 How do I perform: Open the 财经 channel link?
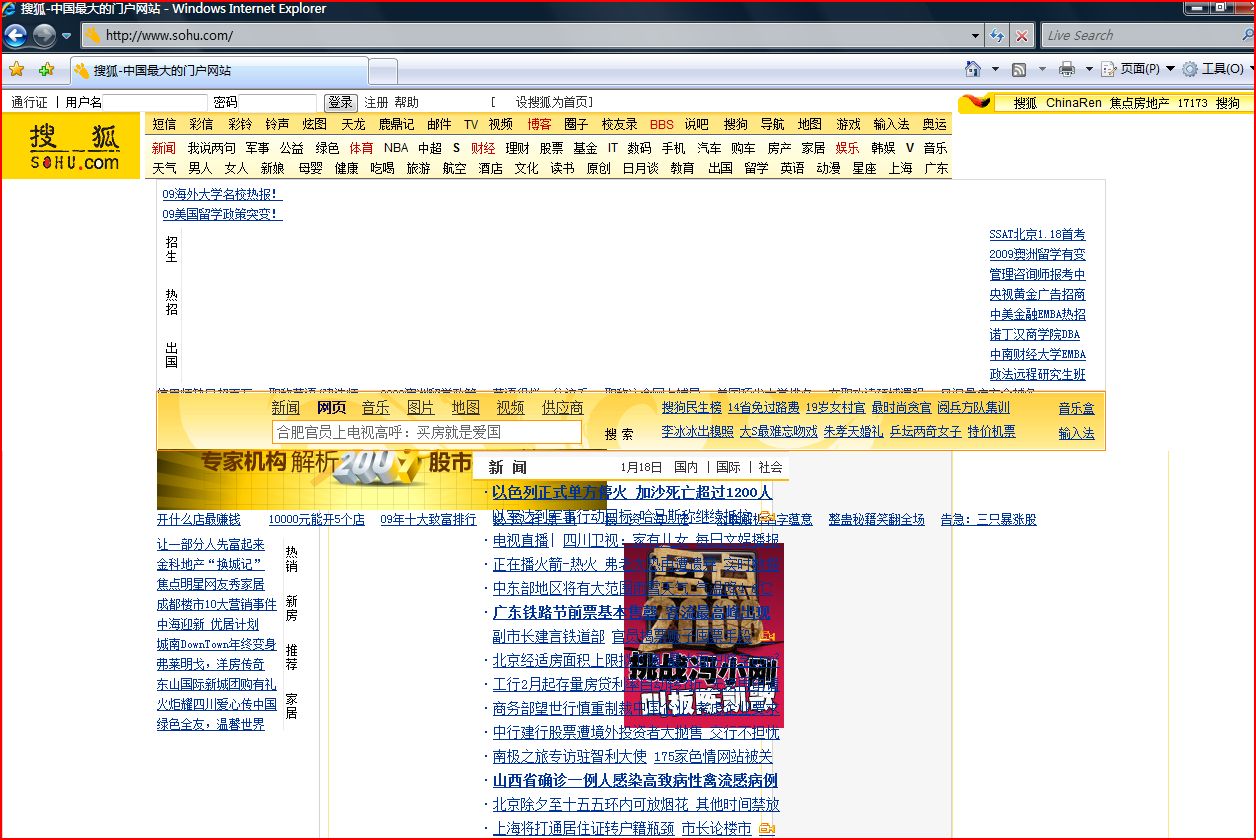483,147
